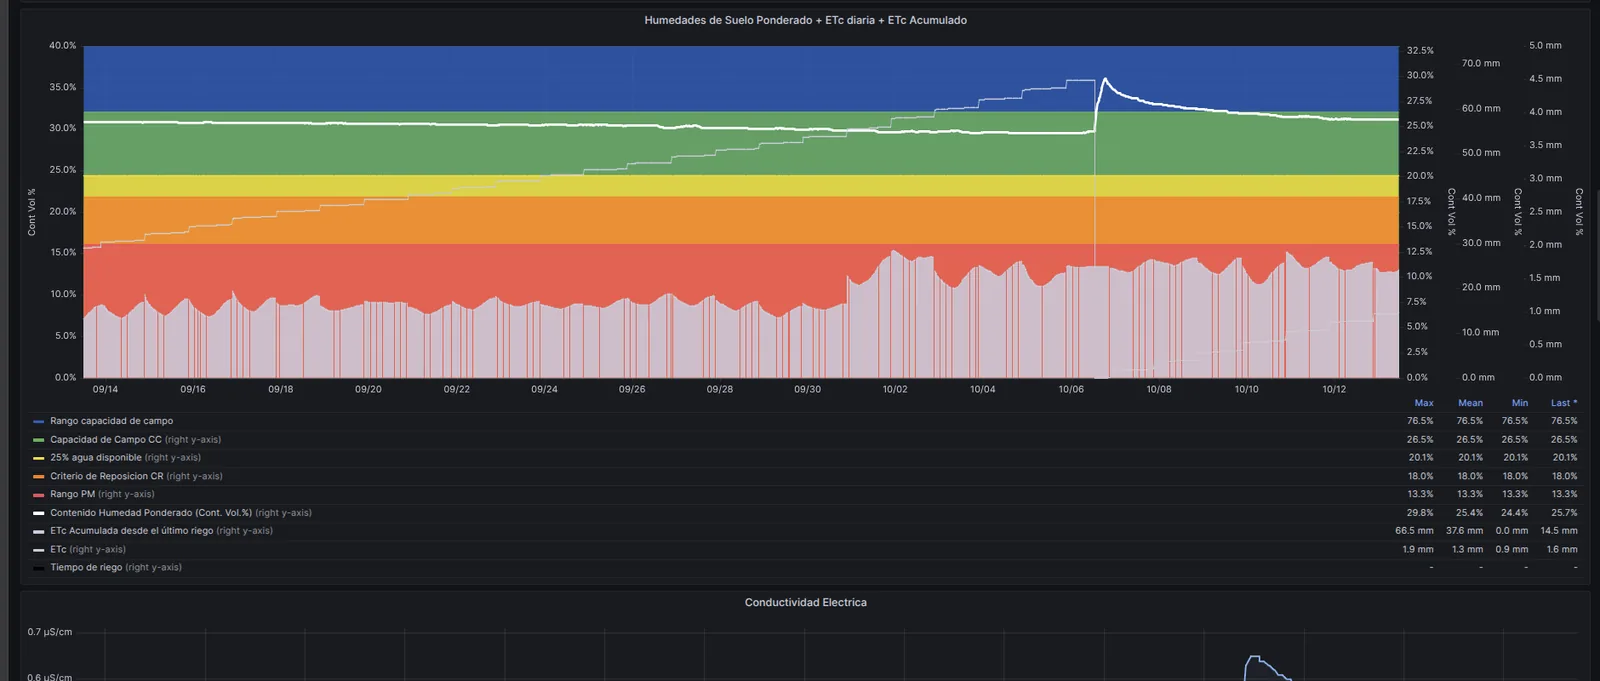Toggle the Rango PM series
The image size is (1600, 681).
coord(73,494)
